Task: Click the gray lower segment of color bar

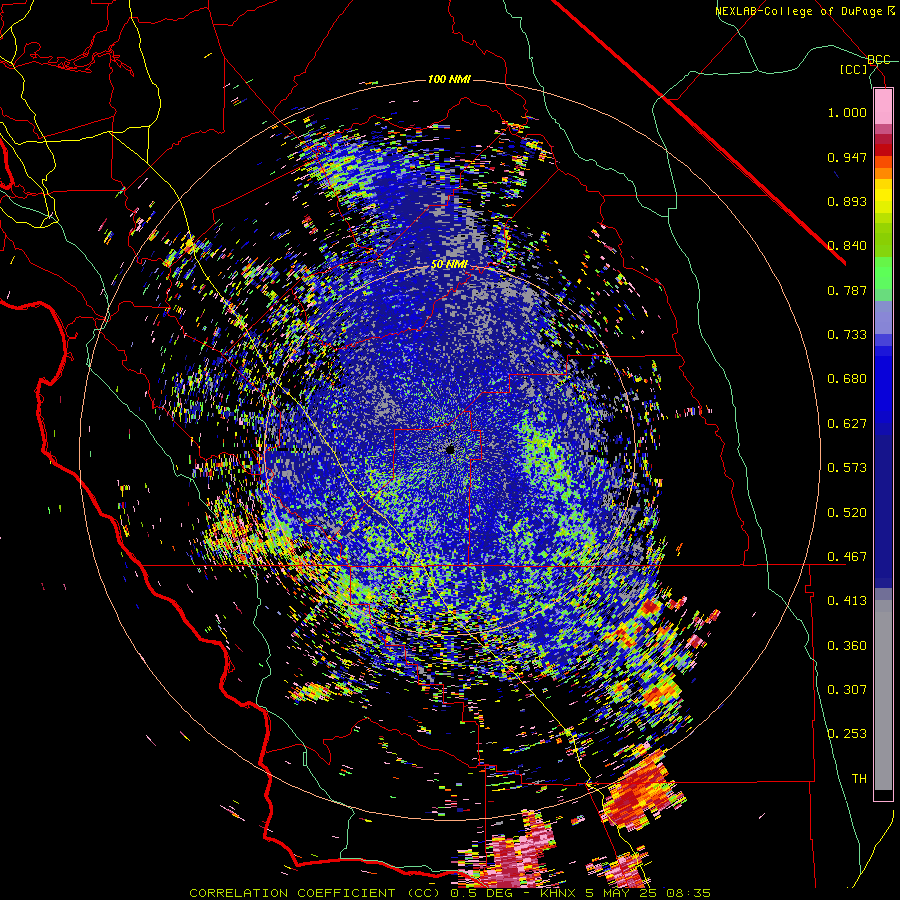Action: click(883, 695)
